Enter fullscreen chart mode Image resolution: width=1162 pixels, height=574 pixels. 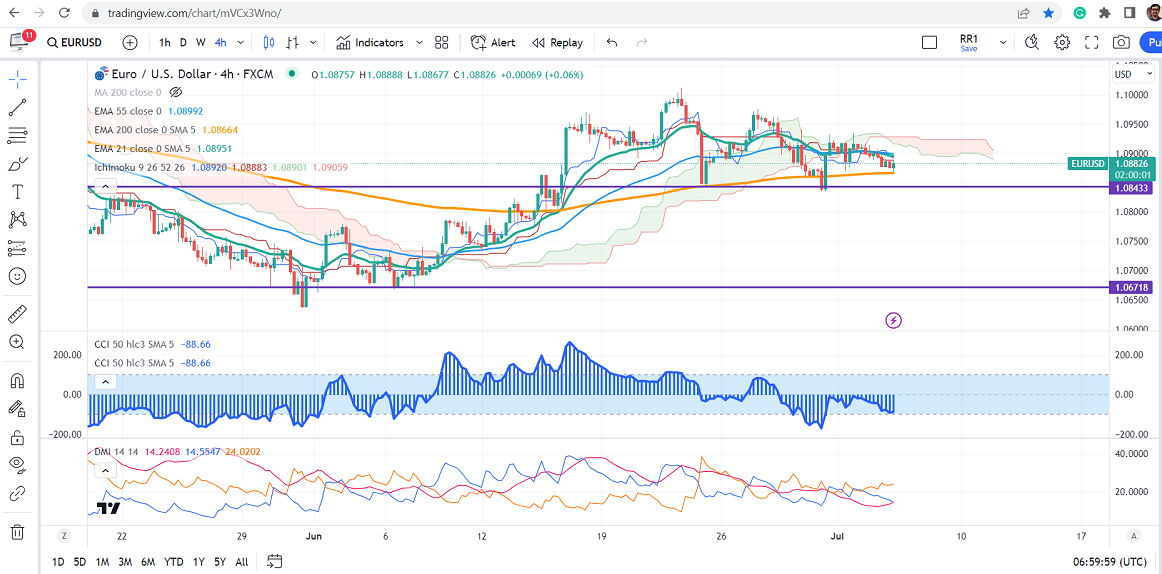click(x=1091, y=43)
